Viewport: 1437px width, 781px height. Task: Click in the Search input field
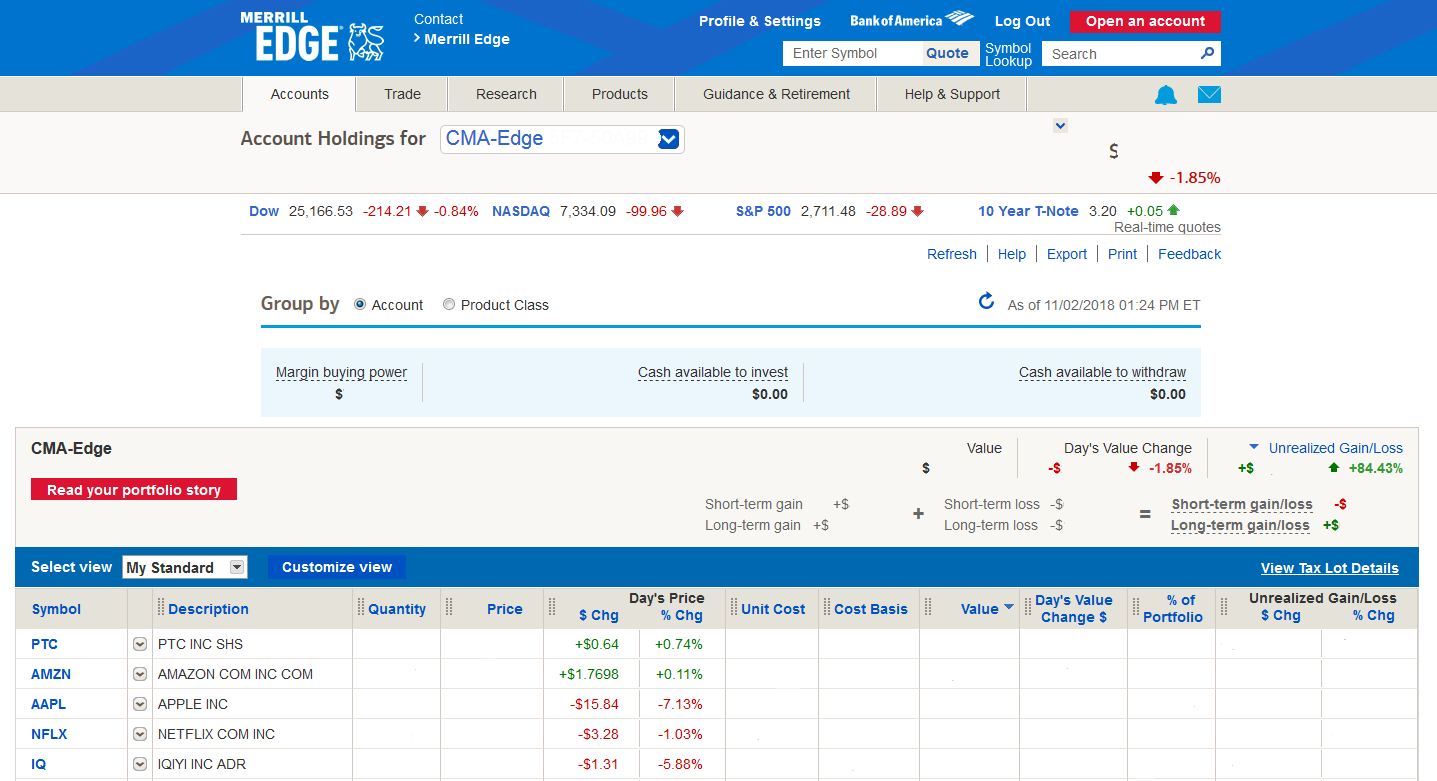pyautogui.click(x=1120, y=54)
